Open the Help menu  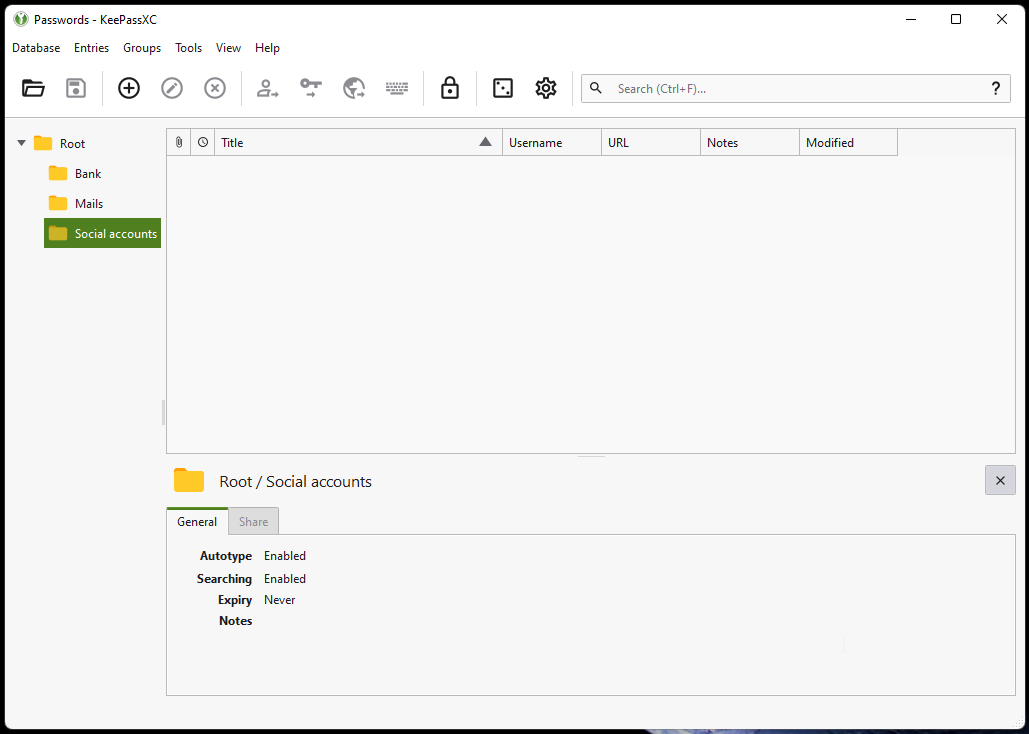coord(267,48)
